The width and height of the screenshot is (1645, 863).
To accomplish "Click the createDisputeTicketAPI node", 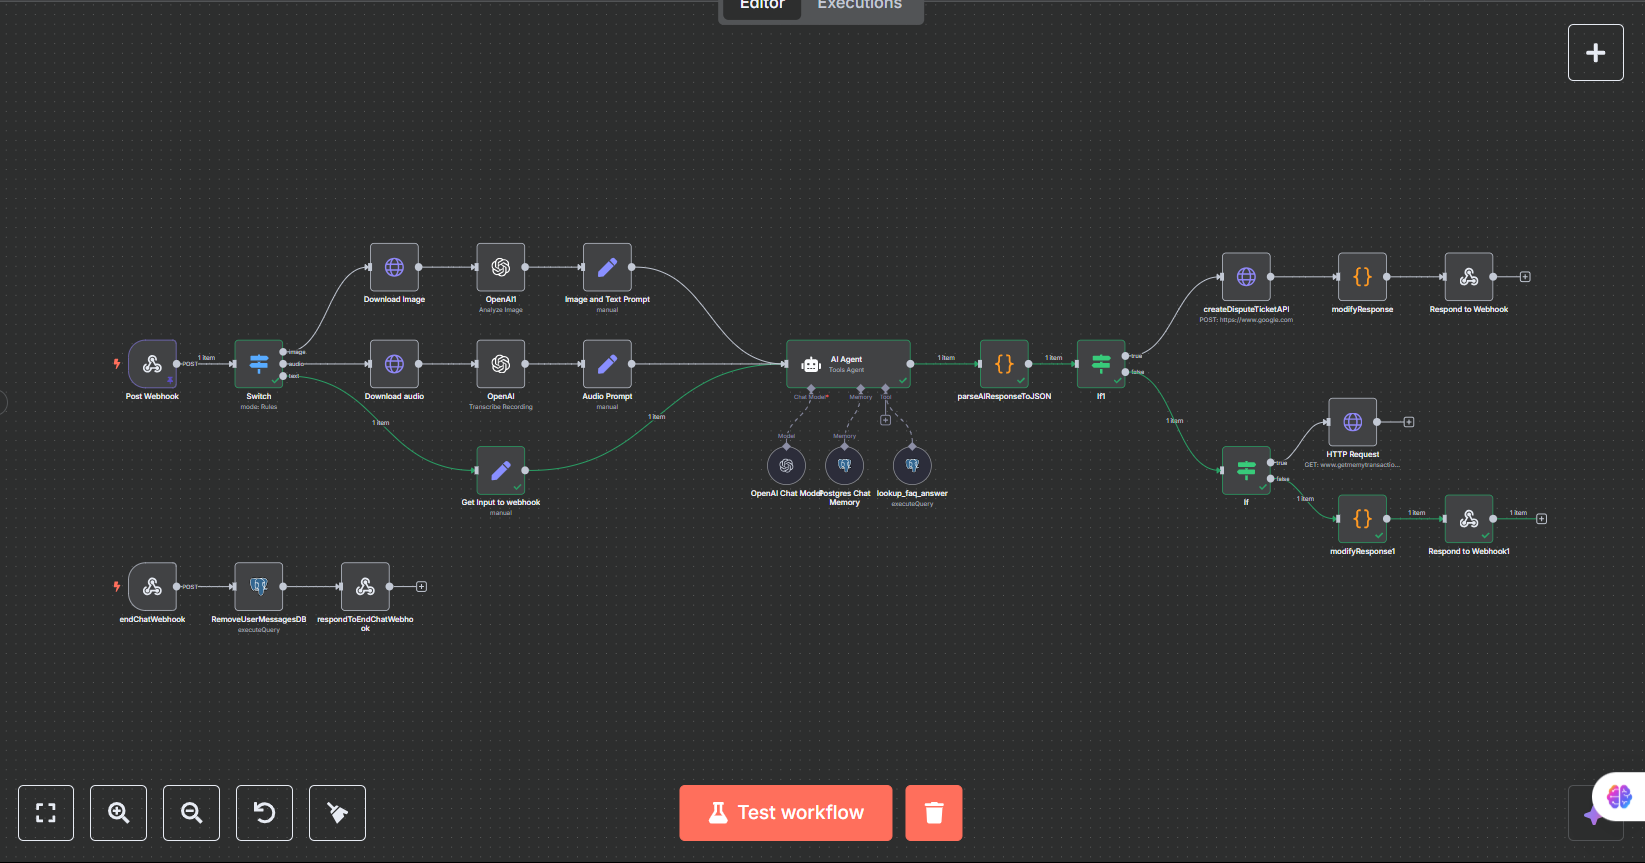I will (1246, 277).
